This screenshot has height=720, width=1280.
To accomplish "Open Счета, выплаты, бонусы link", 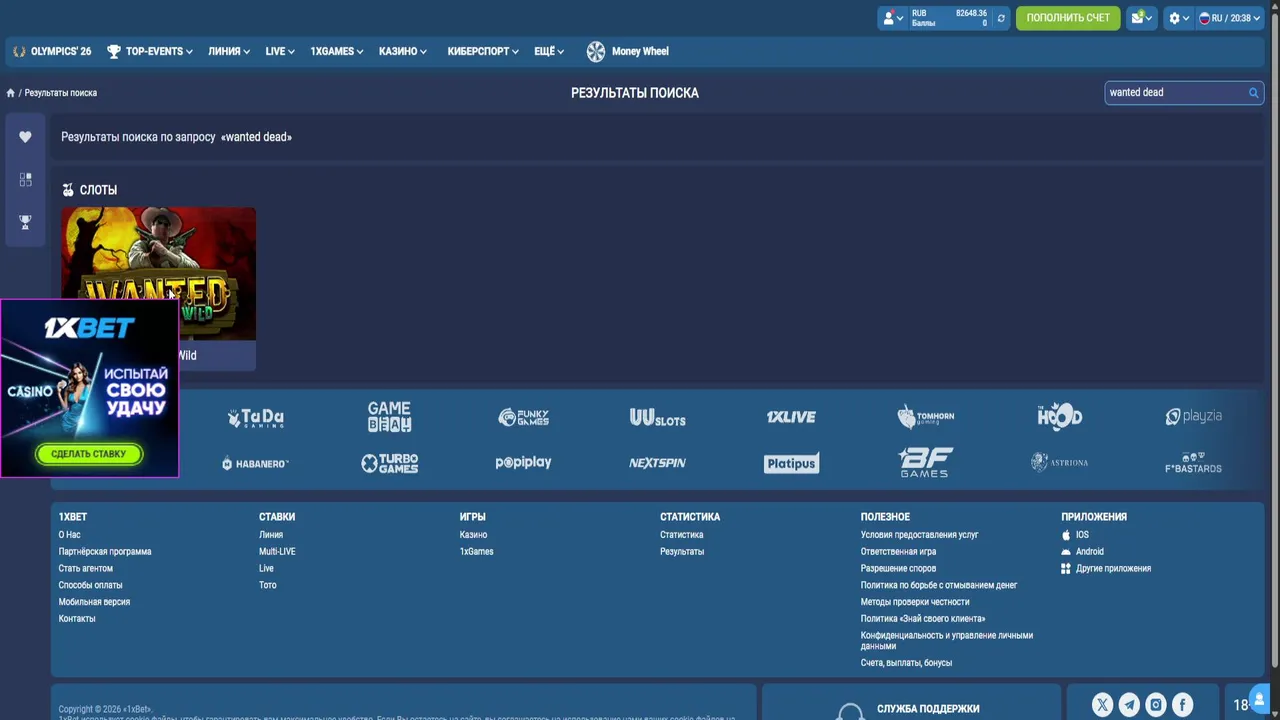I will (x=906, y=663).
